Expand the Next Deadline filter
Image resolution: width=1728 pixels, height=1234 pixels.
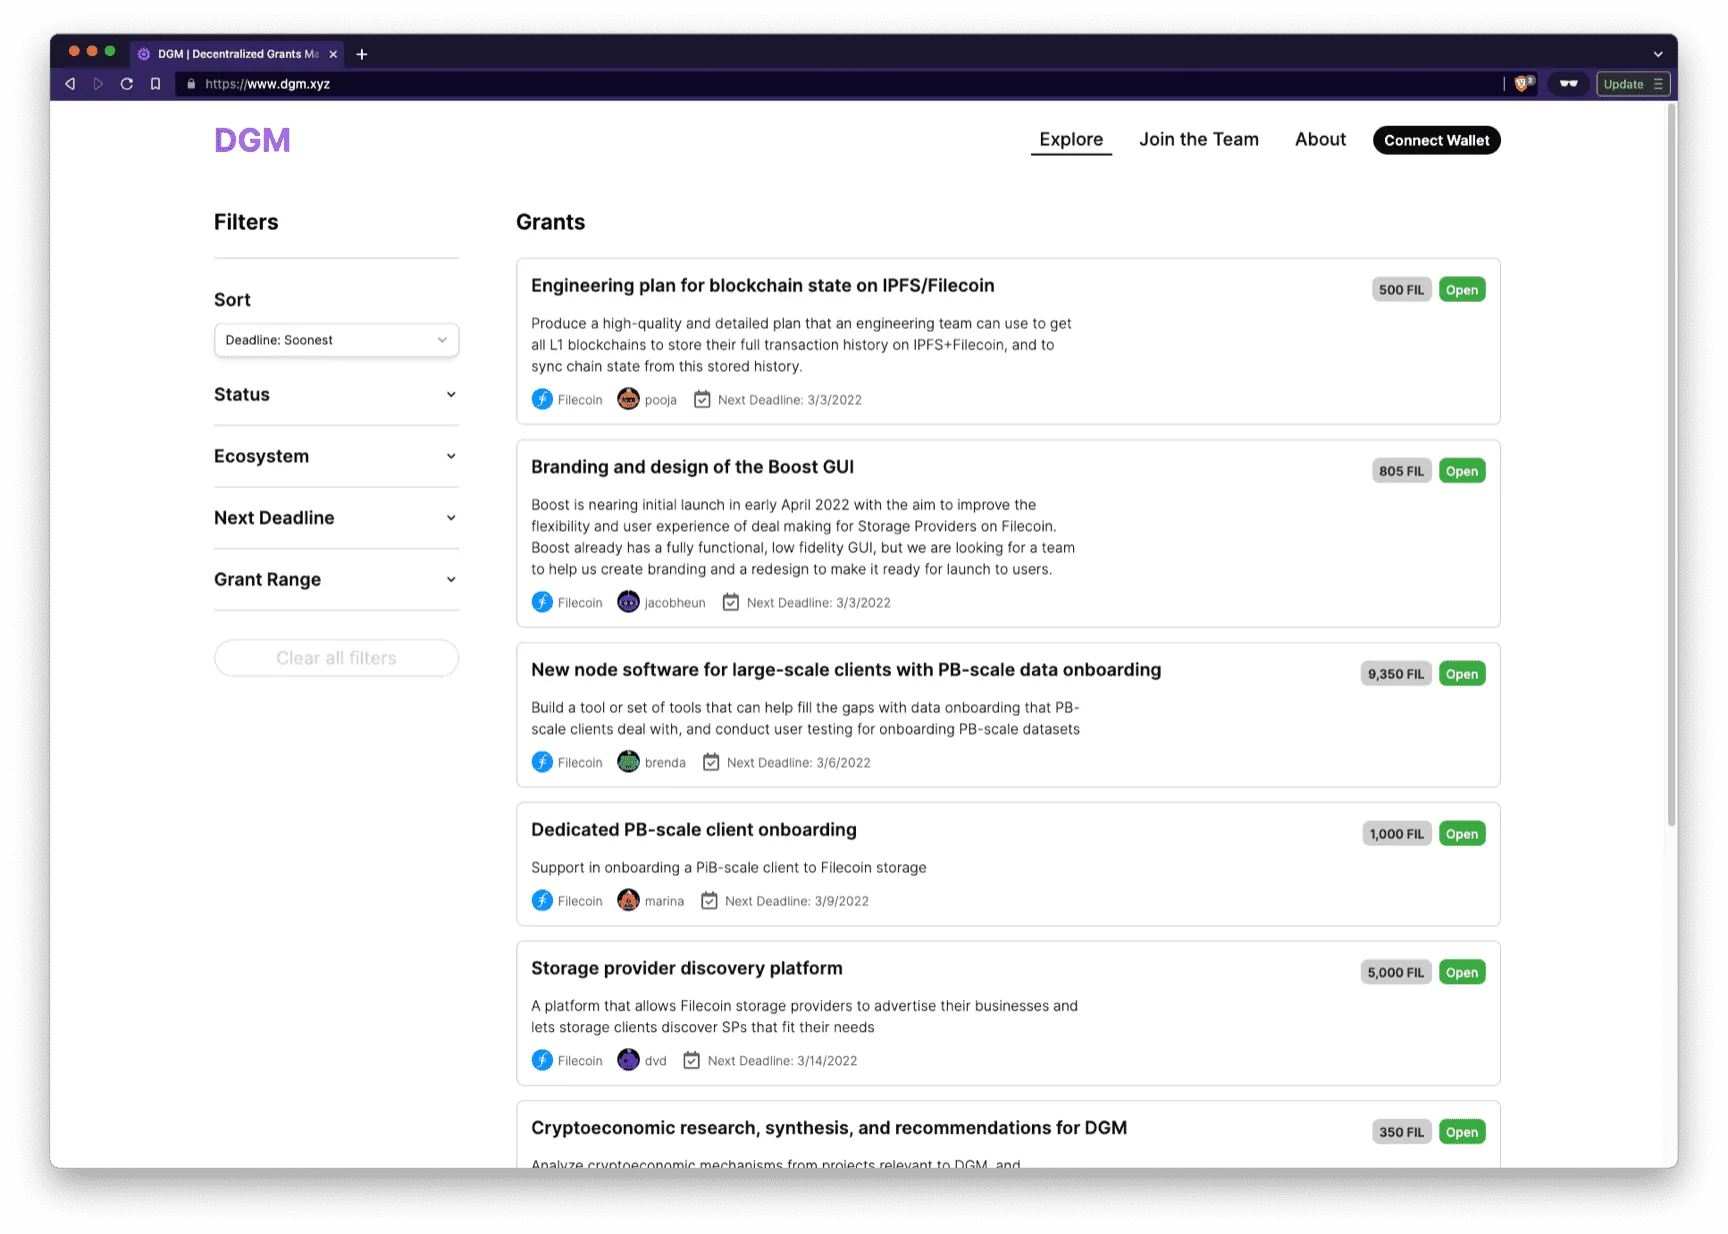336,518
